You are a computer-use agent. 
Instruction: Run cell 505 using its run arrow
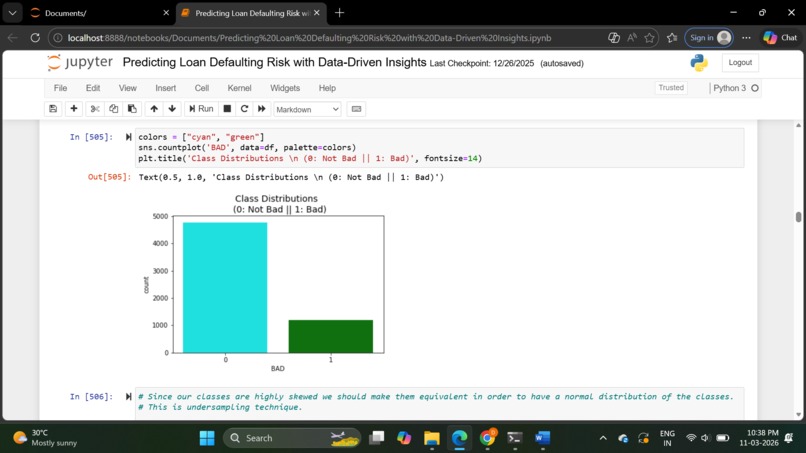(x=129, y=137)
